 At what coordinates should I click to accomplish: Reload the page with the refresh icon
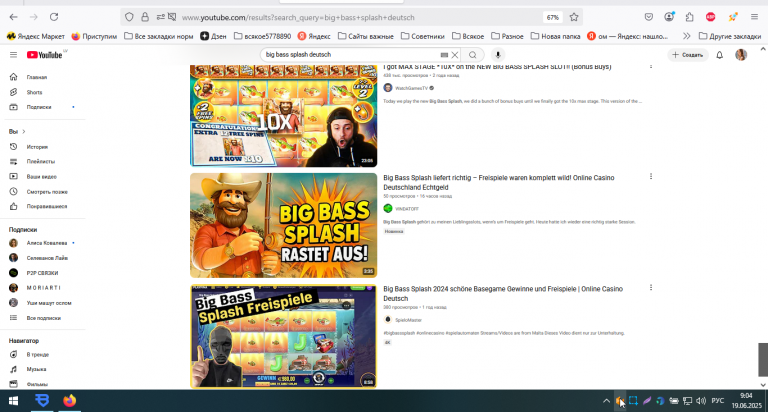click(x=54, y=17)
